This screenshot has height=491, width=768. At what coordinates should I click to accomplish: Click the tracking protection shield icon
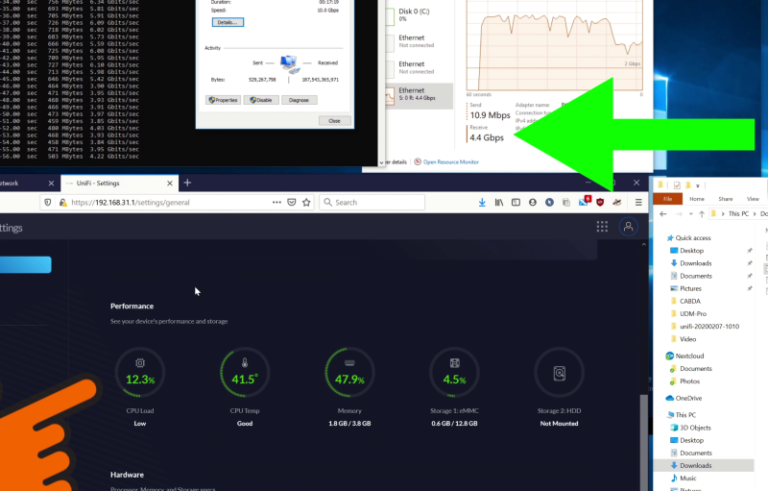coord(48,202)
